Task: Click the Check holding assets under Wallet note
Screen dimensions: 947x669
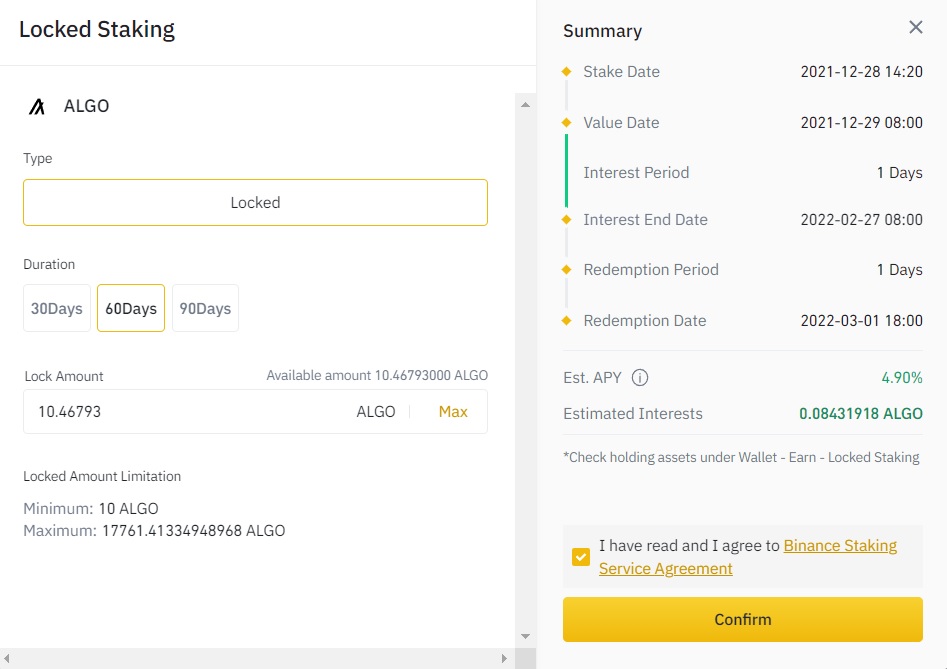Action: pos(741,458)
